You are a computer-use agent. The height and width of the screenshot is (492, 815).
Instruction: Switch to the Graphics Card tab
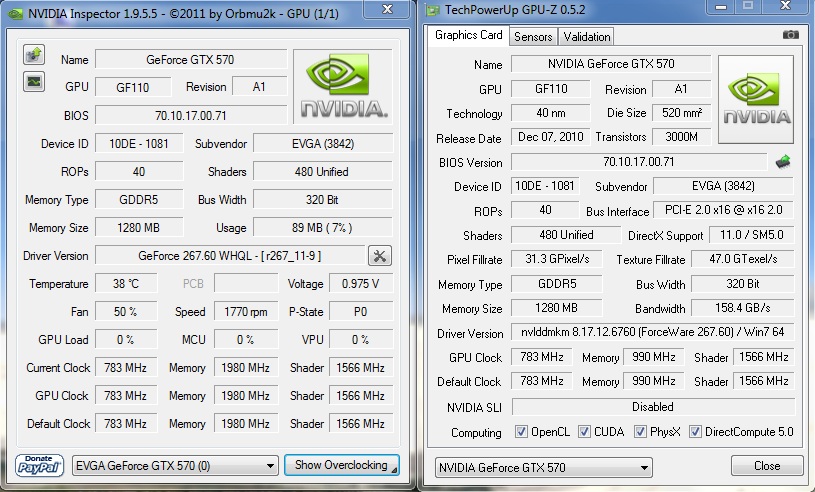click(468, 35)
